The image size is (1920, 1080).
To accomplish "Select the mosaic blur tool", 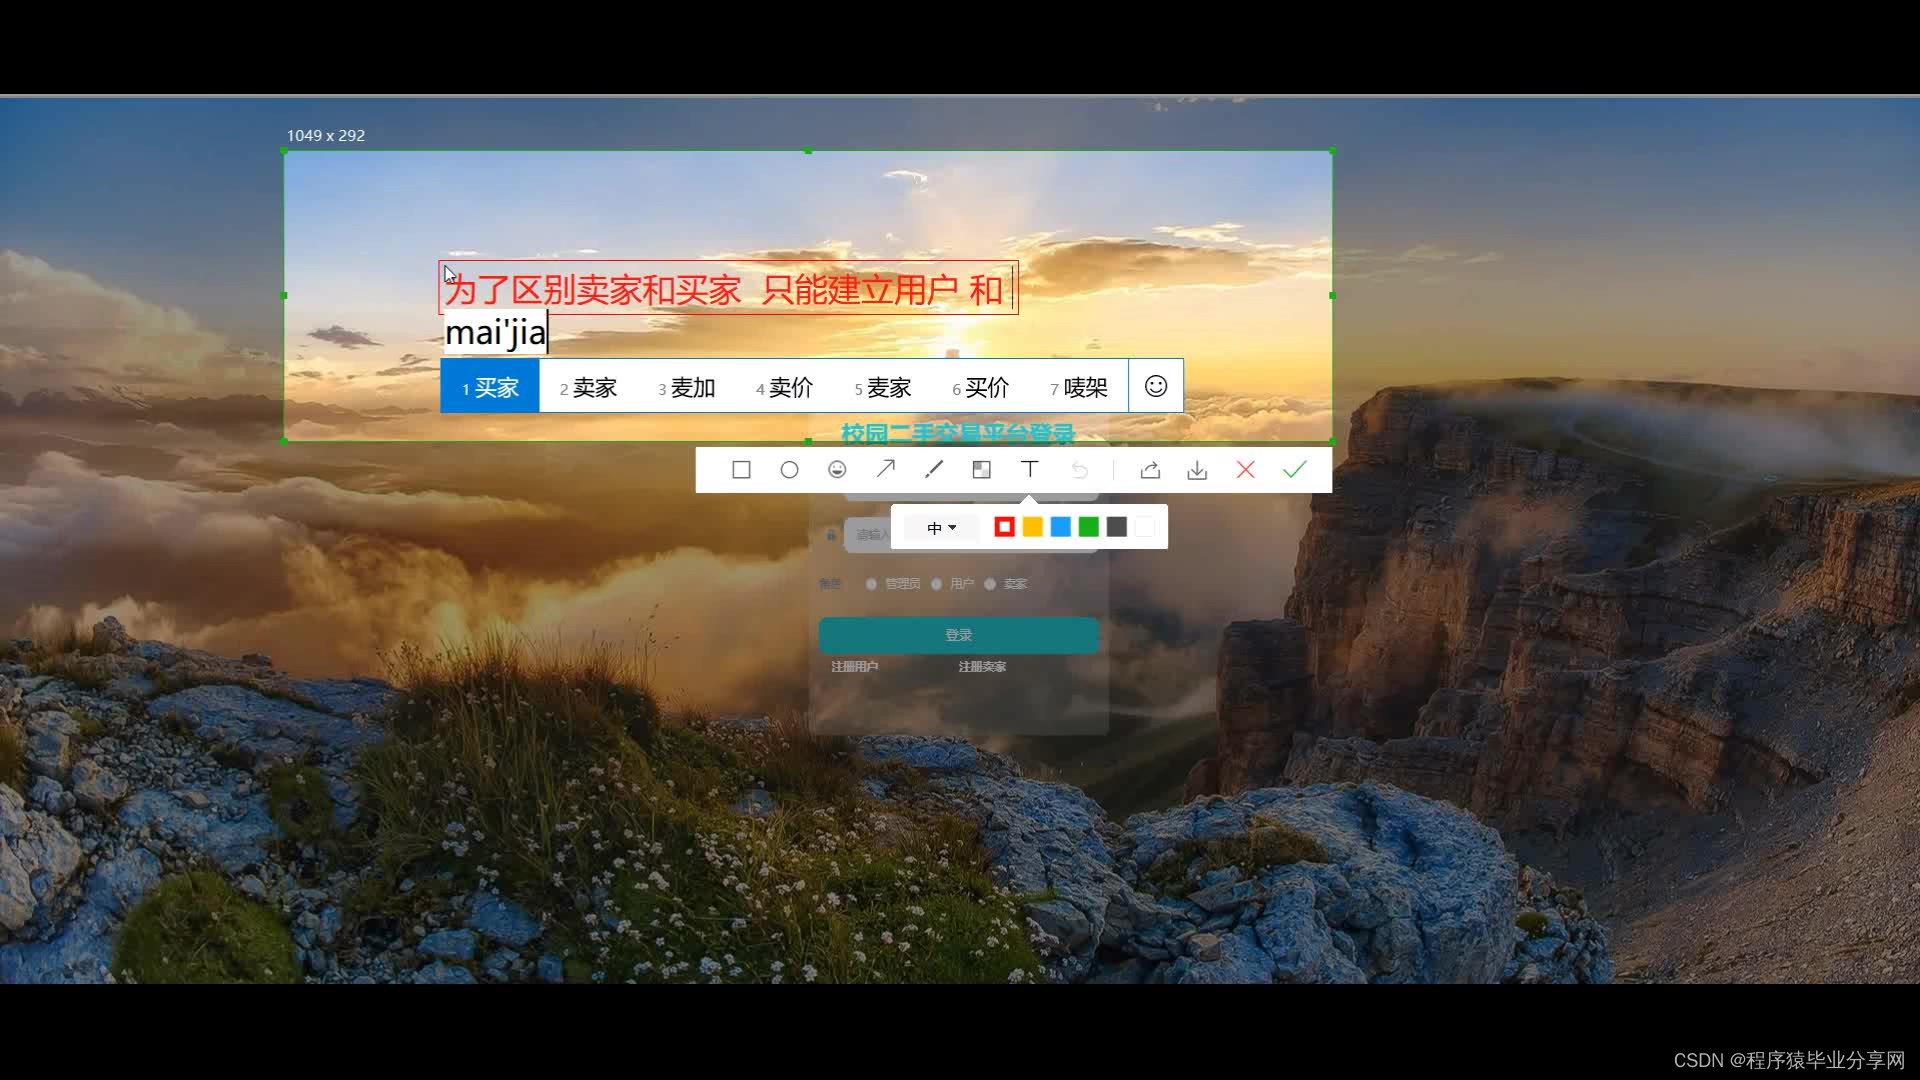I will (982, 470).
